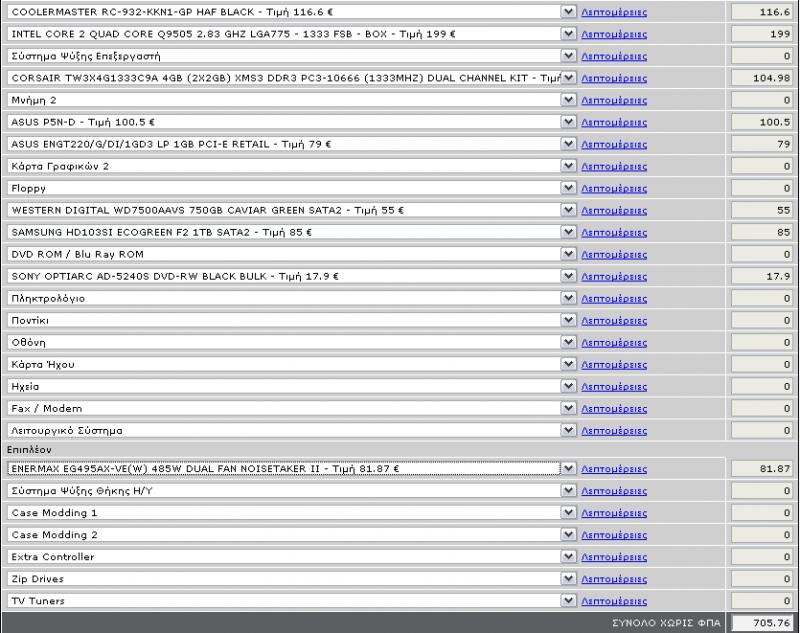Click the Επιπλέον section heading
The height and width of the screenshot is (633, 800).
pos(29,449)
